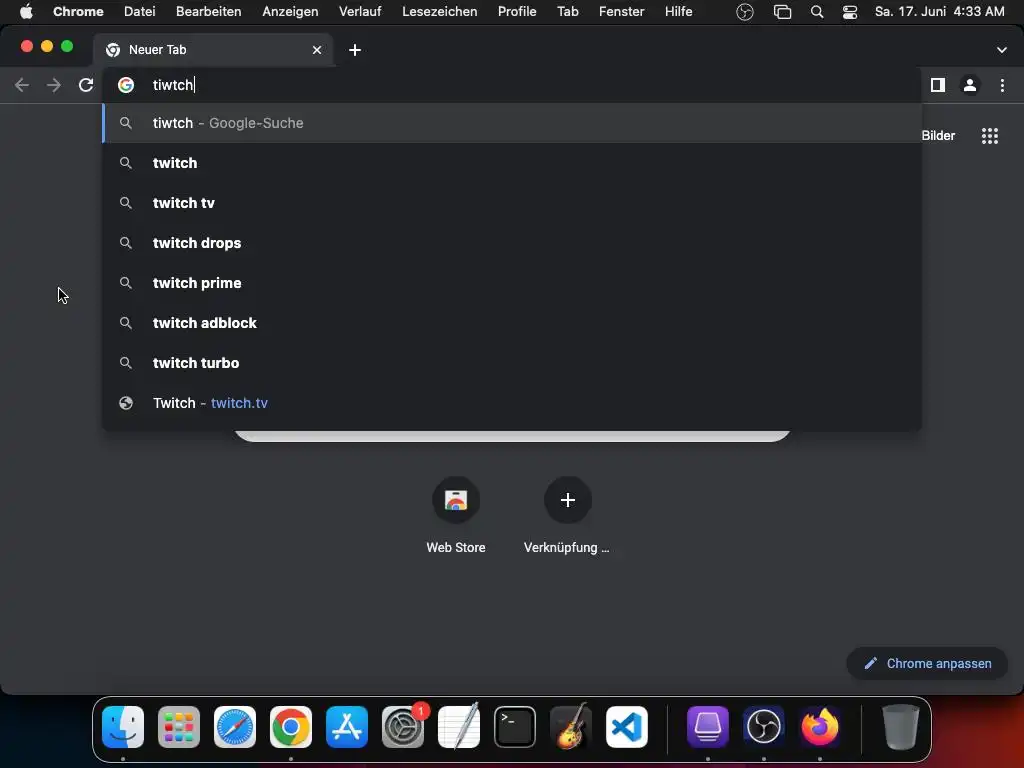Open Control Center in menu bar
The width and height of the screenshot is (1024, 768).
(850, 12)
